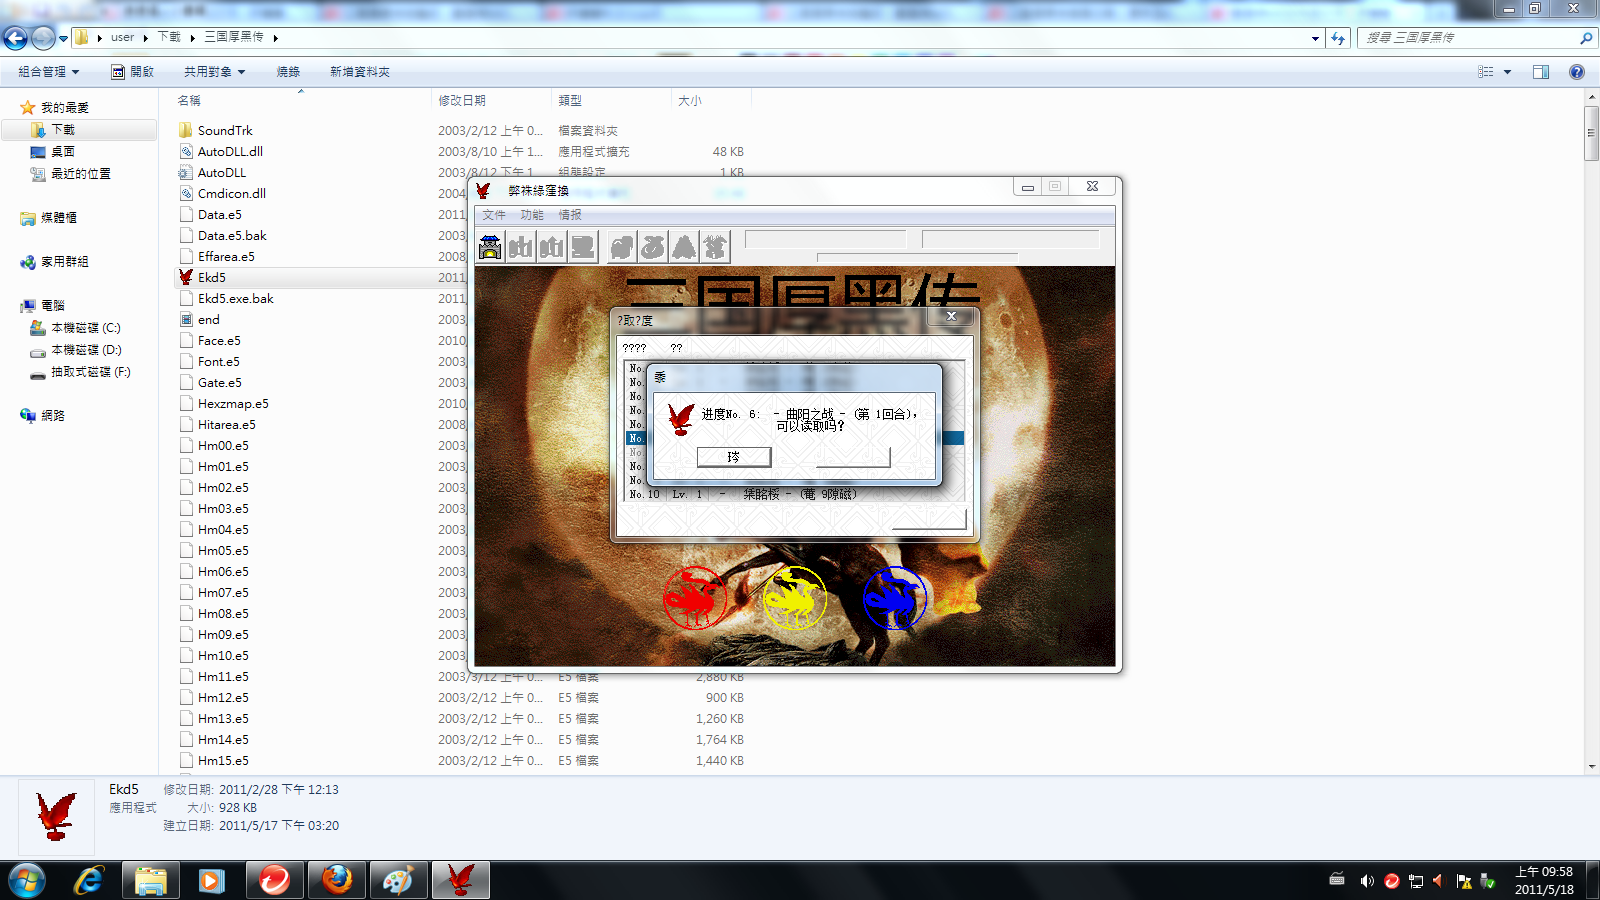Expand the breadcrumb arrow after user
The width and height of the screenshot is (1600, 900).
[146, 38]
